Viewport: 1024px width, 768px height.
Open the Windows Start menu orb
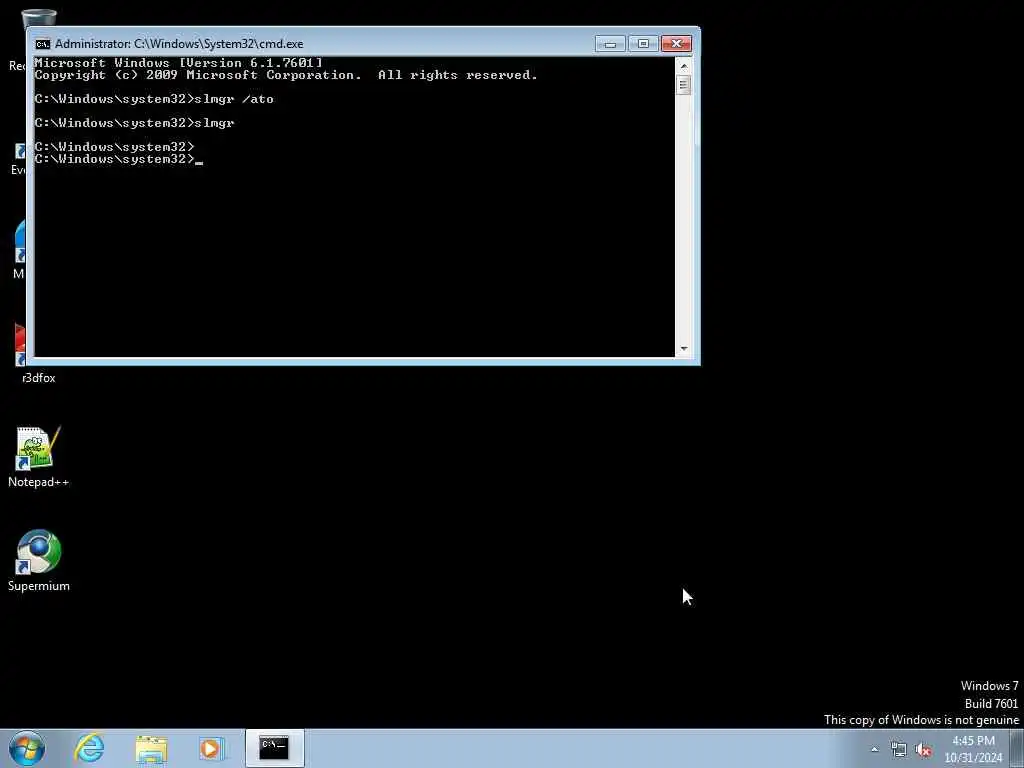coord(27,748)
